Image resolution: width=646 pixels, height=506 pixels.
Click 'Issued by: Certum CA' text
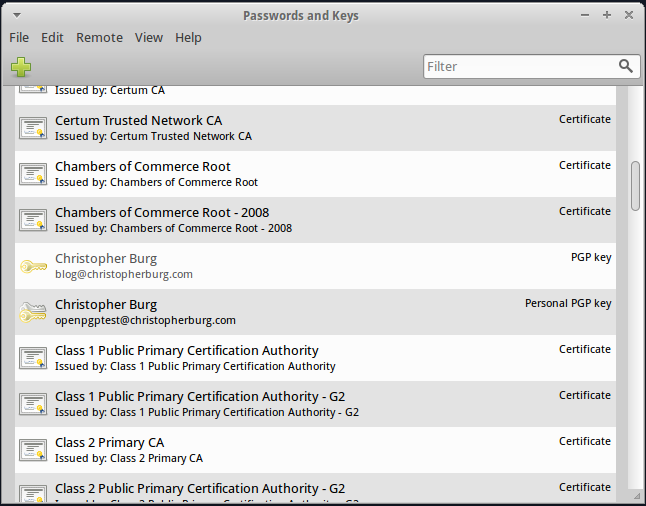tap(110, 91)
